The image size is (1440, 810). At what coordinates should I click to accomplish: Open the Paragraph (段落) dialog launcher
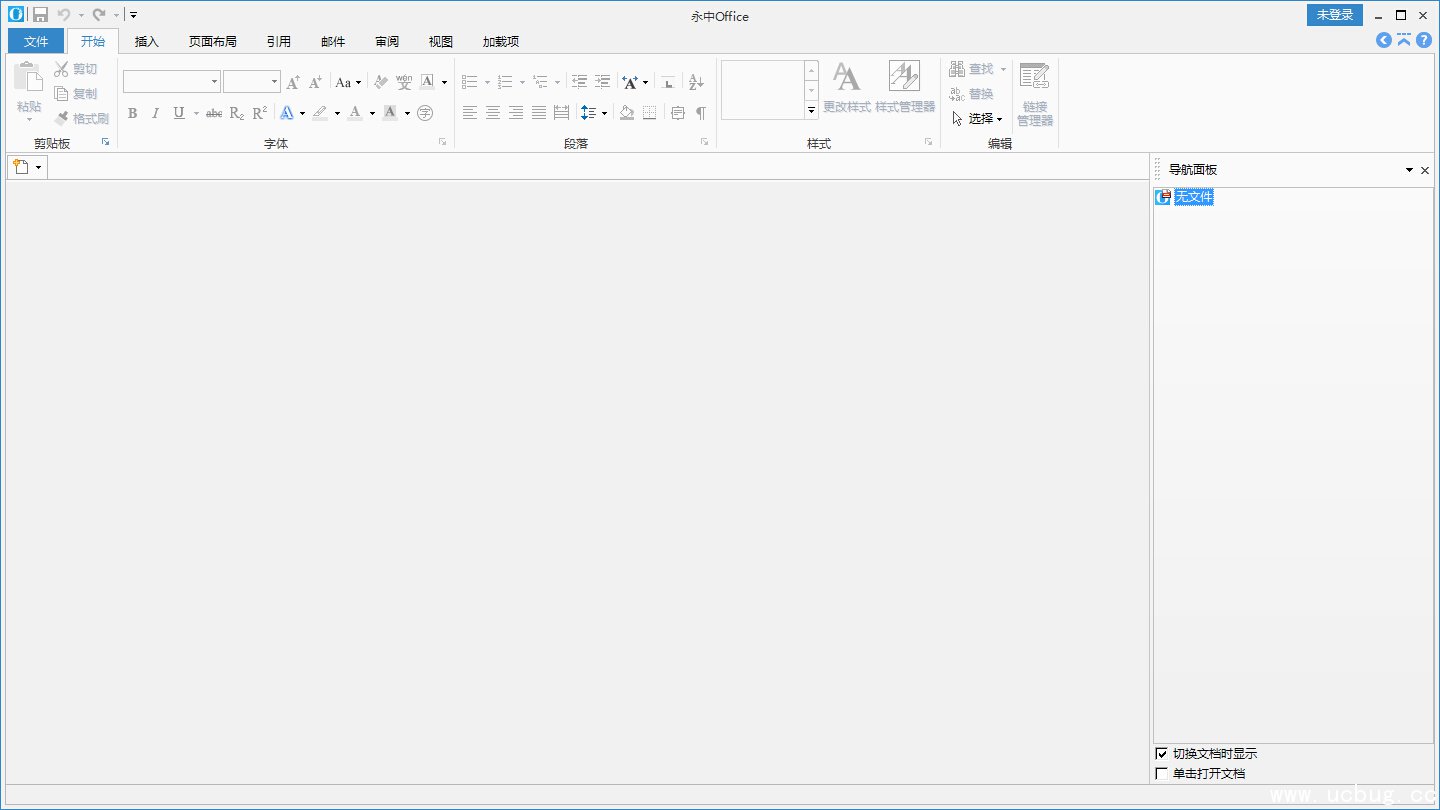click(x=704, y=142)
